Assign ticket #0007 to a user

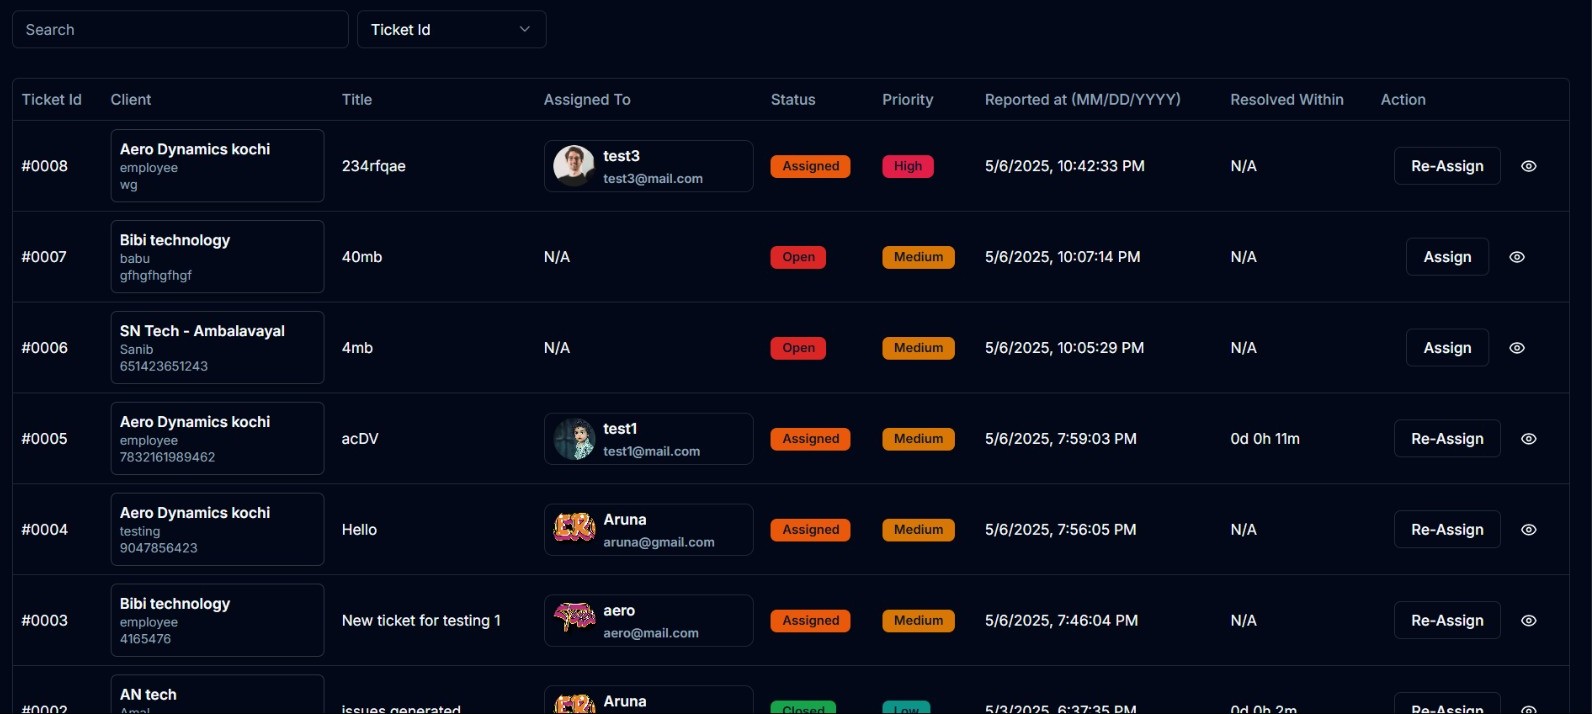[1446, 257]
